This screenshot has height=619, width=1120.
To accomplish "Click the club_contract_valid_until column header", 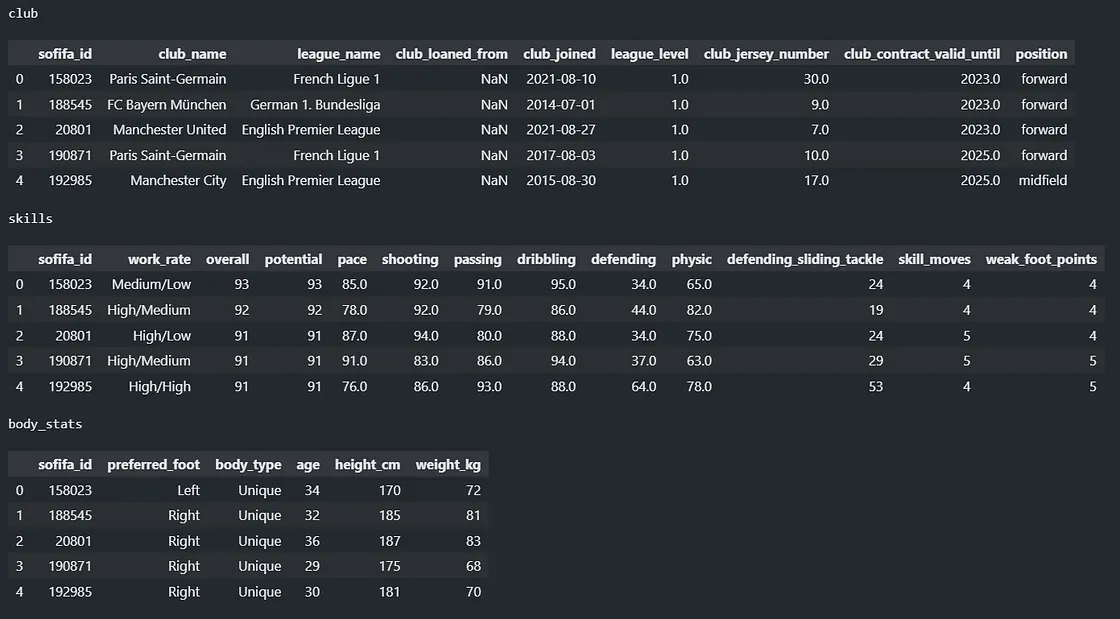I will point(921,54).
